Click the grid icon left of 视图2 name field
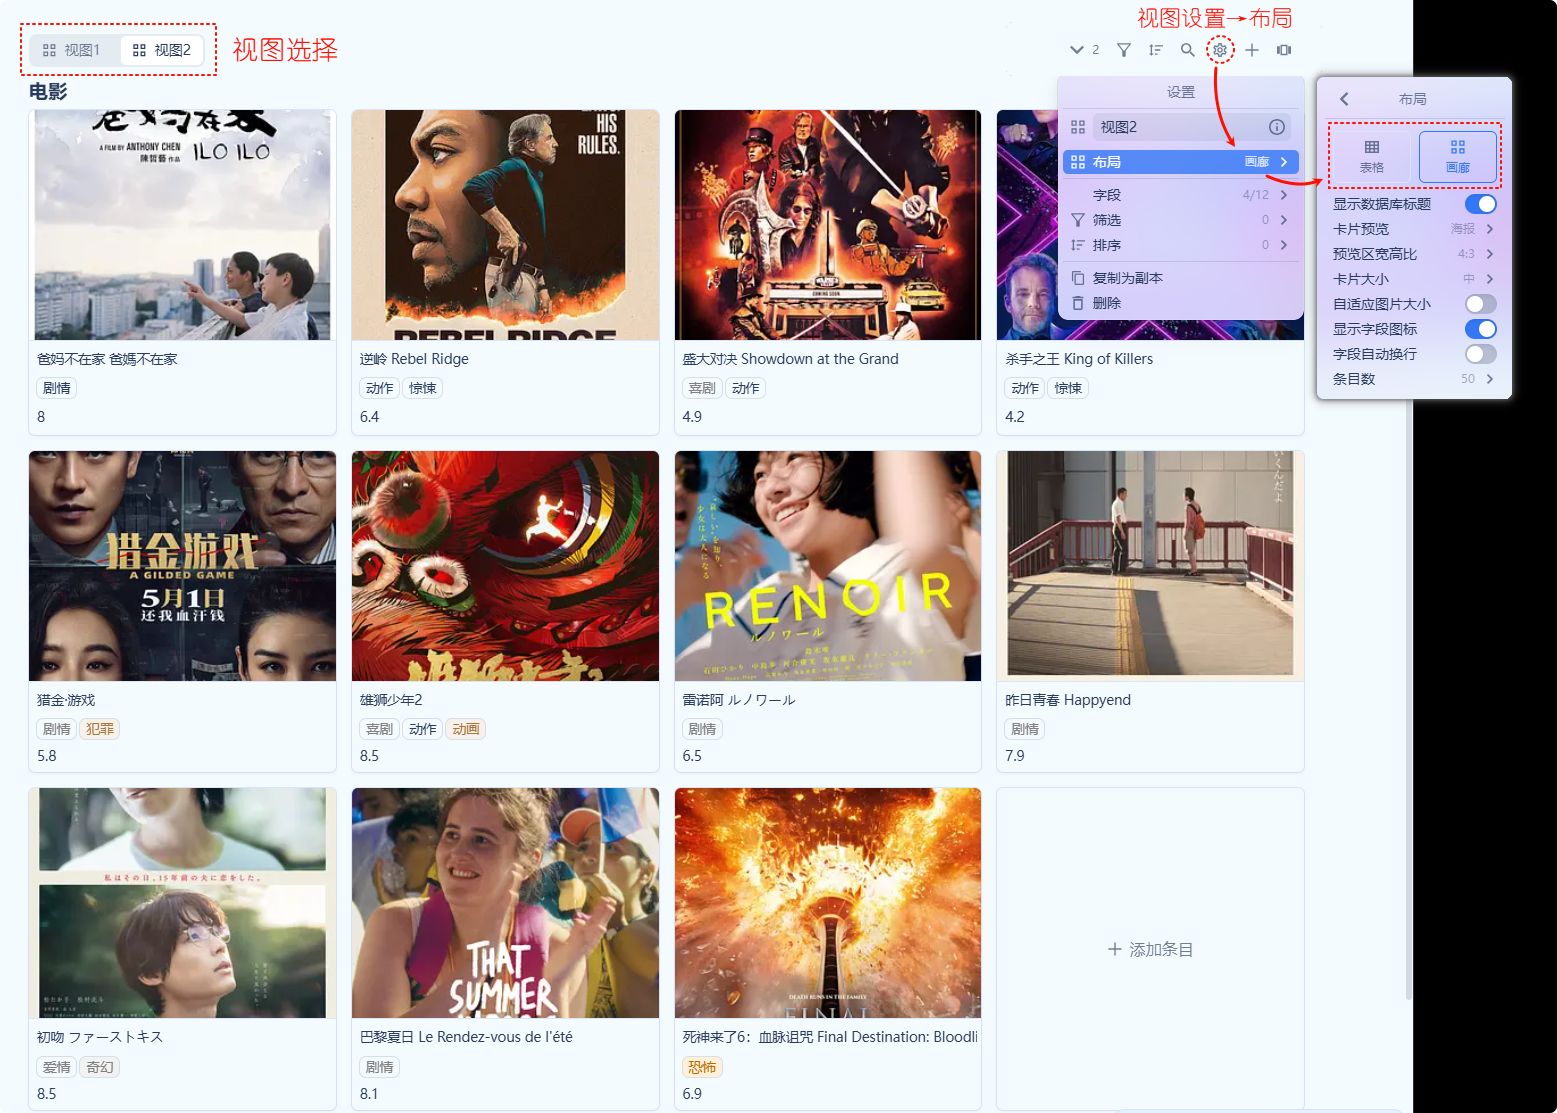Viewport: 1557px width, 1113px height. tap(1078, 127)
